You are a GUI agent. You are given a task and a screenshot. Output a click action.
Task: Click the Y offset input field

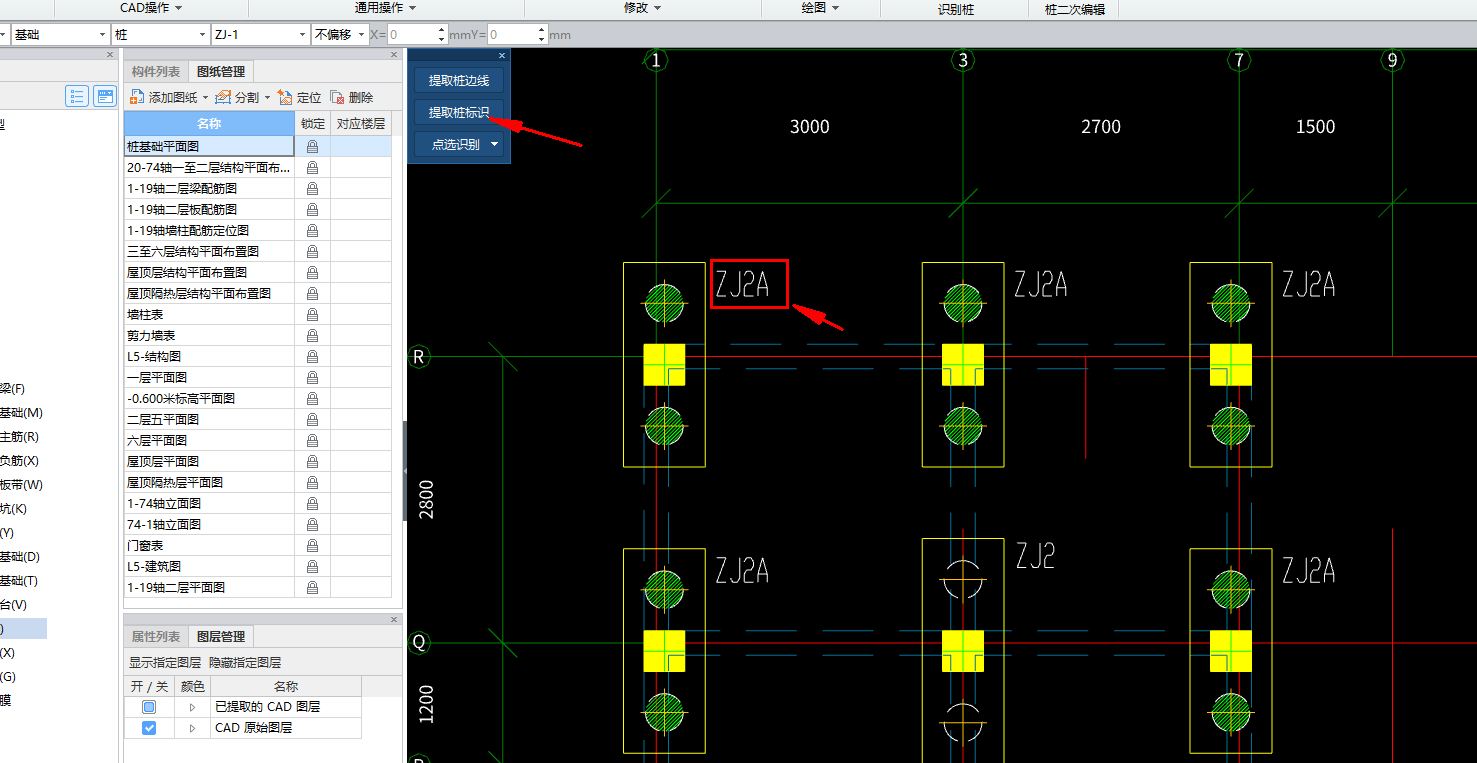[x=511, y=34]
